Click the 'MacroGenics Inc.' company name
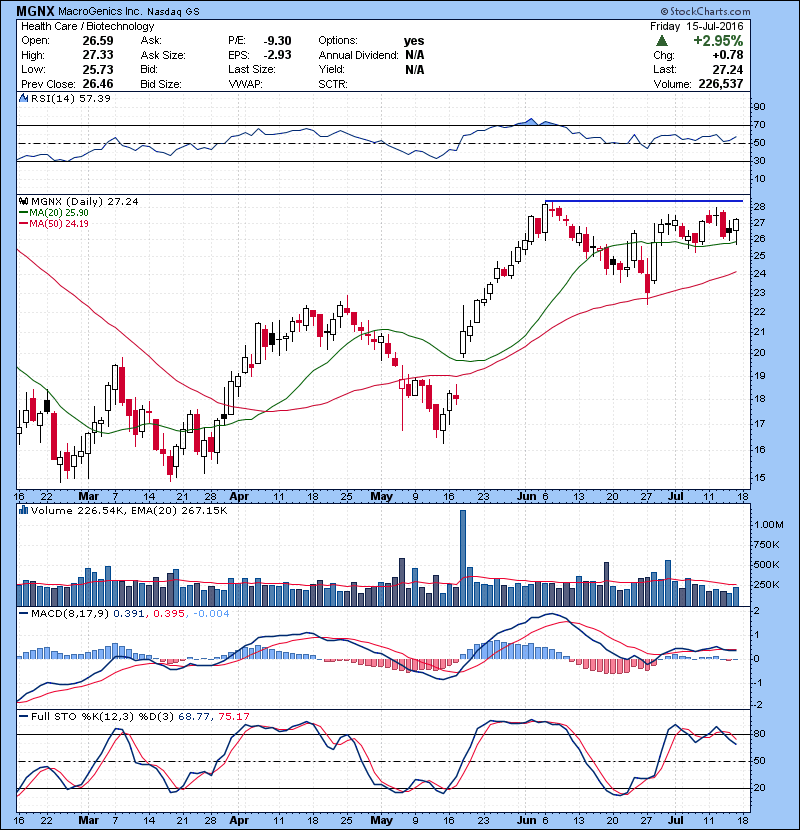The width and height of the screenshot is (800, 830). [x=100, y=11]
